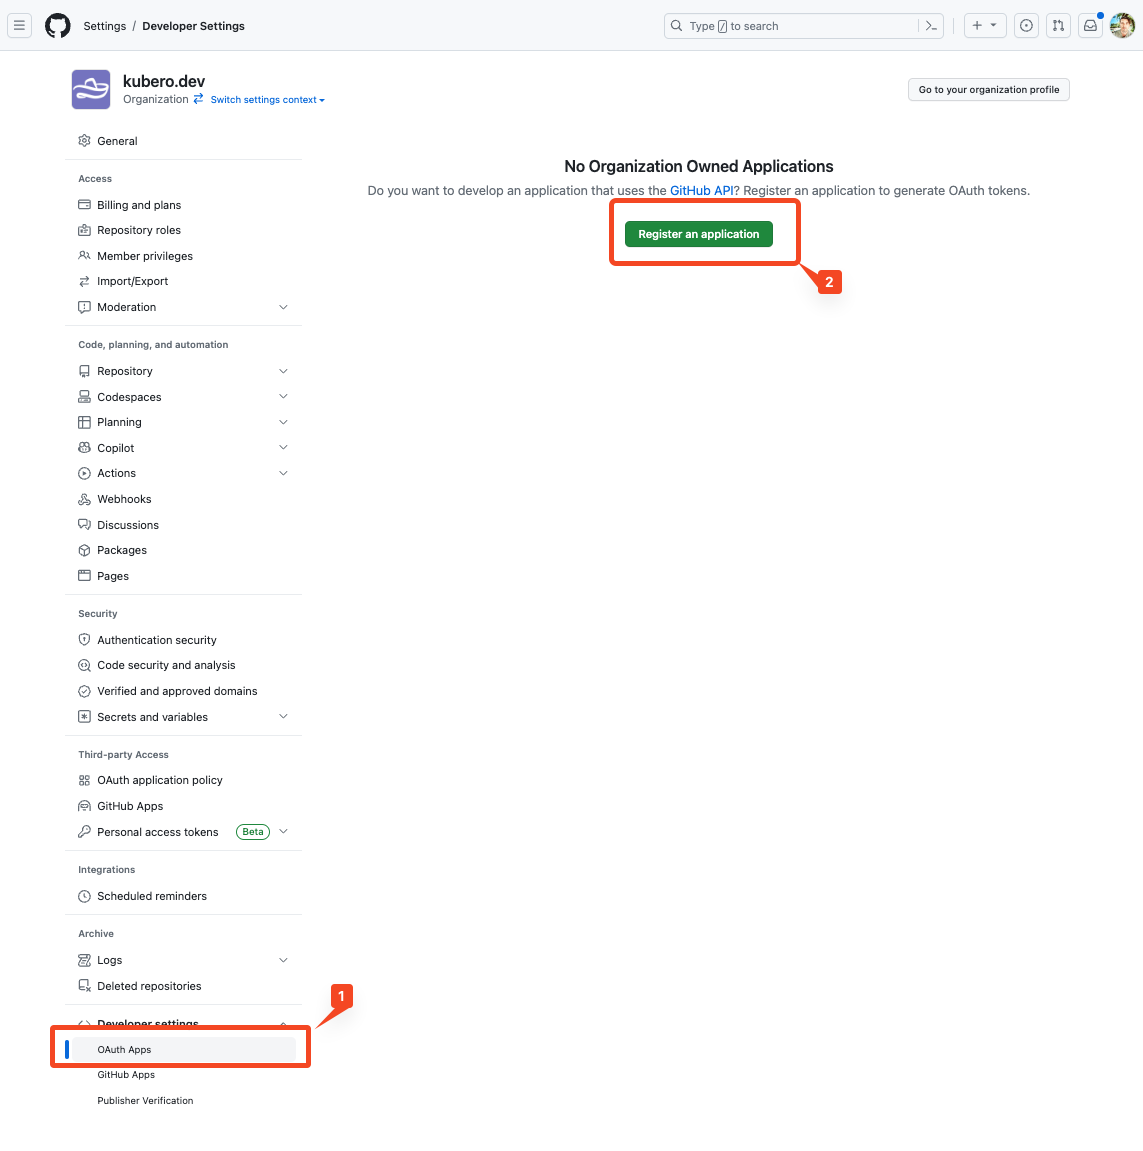Screen dimensions: 1143x1151
Task: Open the user avatar menu
Action: click(x=1122, y=26)
